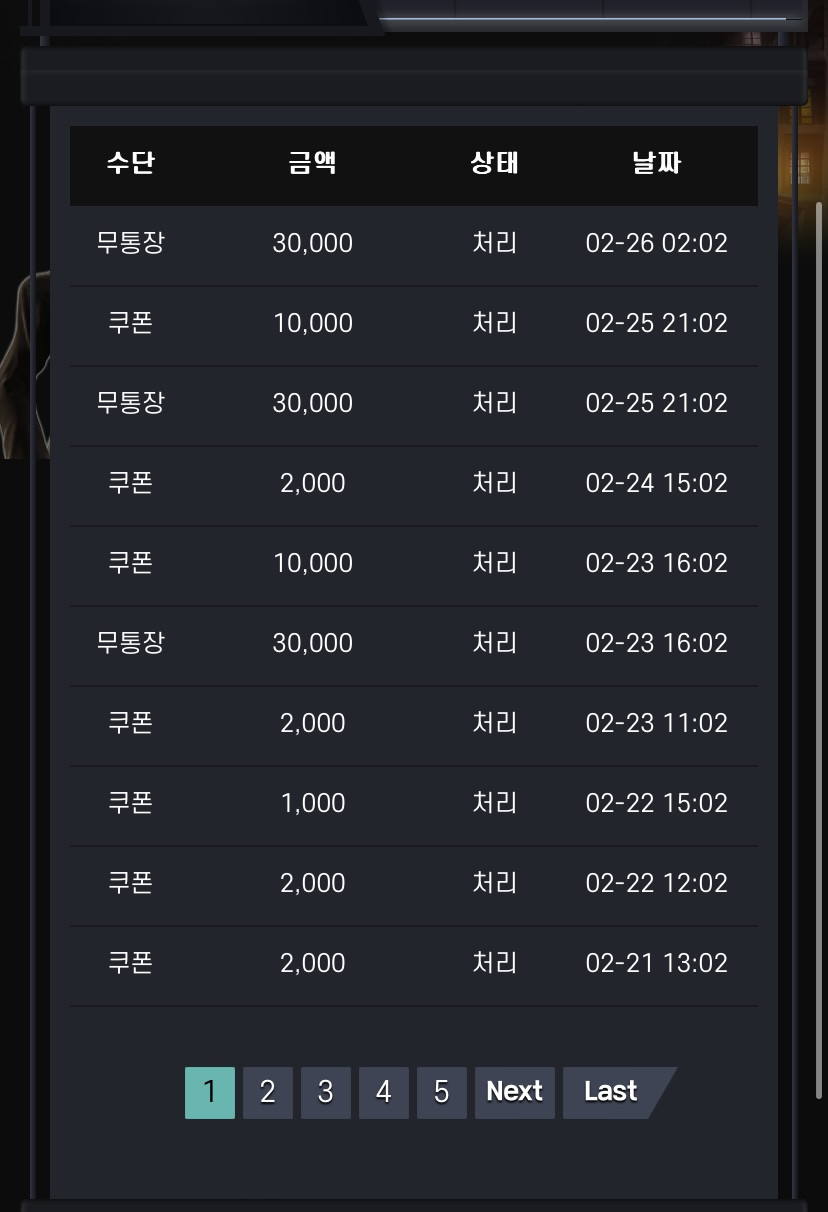Click the 금액 column header
The image size is (828, 1212).
click(313, 163)
